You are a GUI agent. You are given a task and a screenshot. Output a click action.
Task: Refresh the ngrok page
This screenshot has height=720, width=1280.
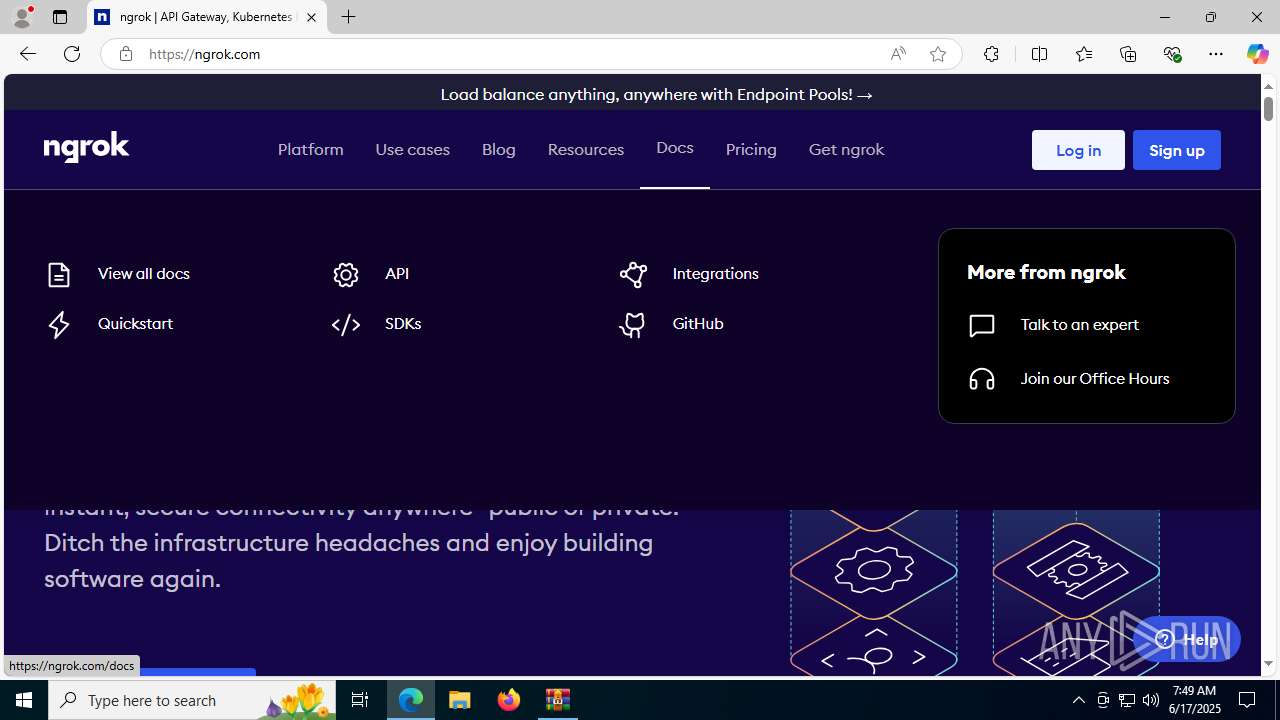(72, 54)
